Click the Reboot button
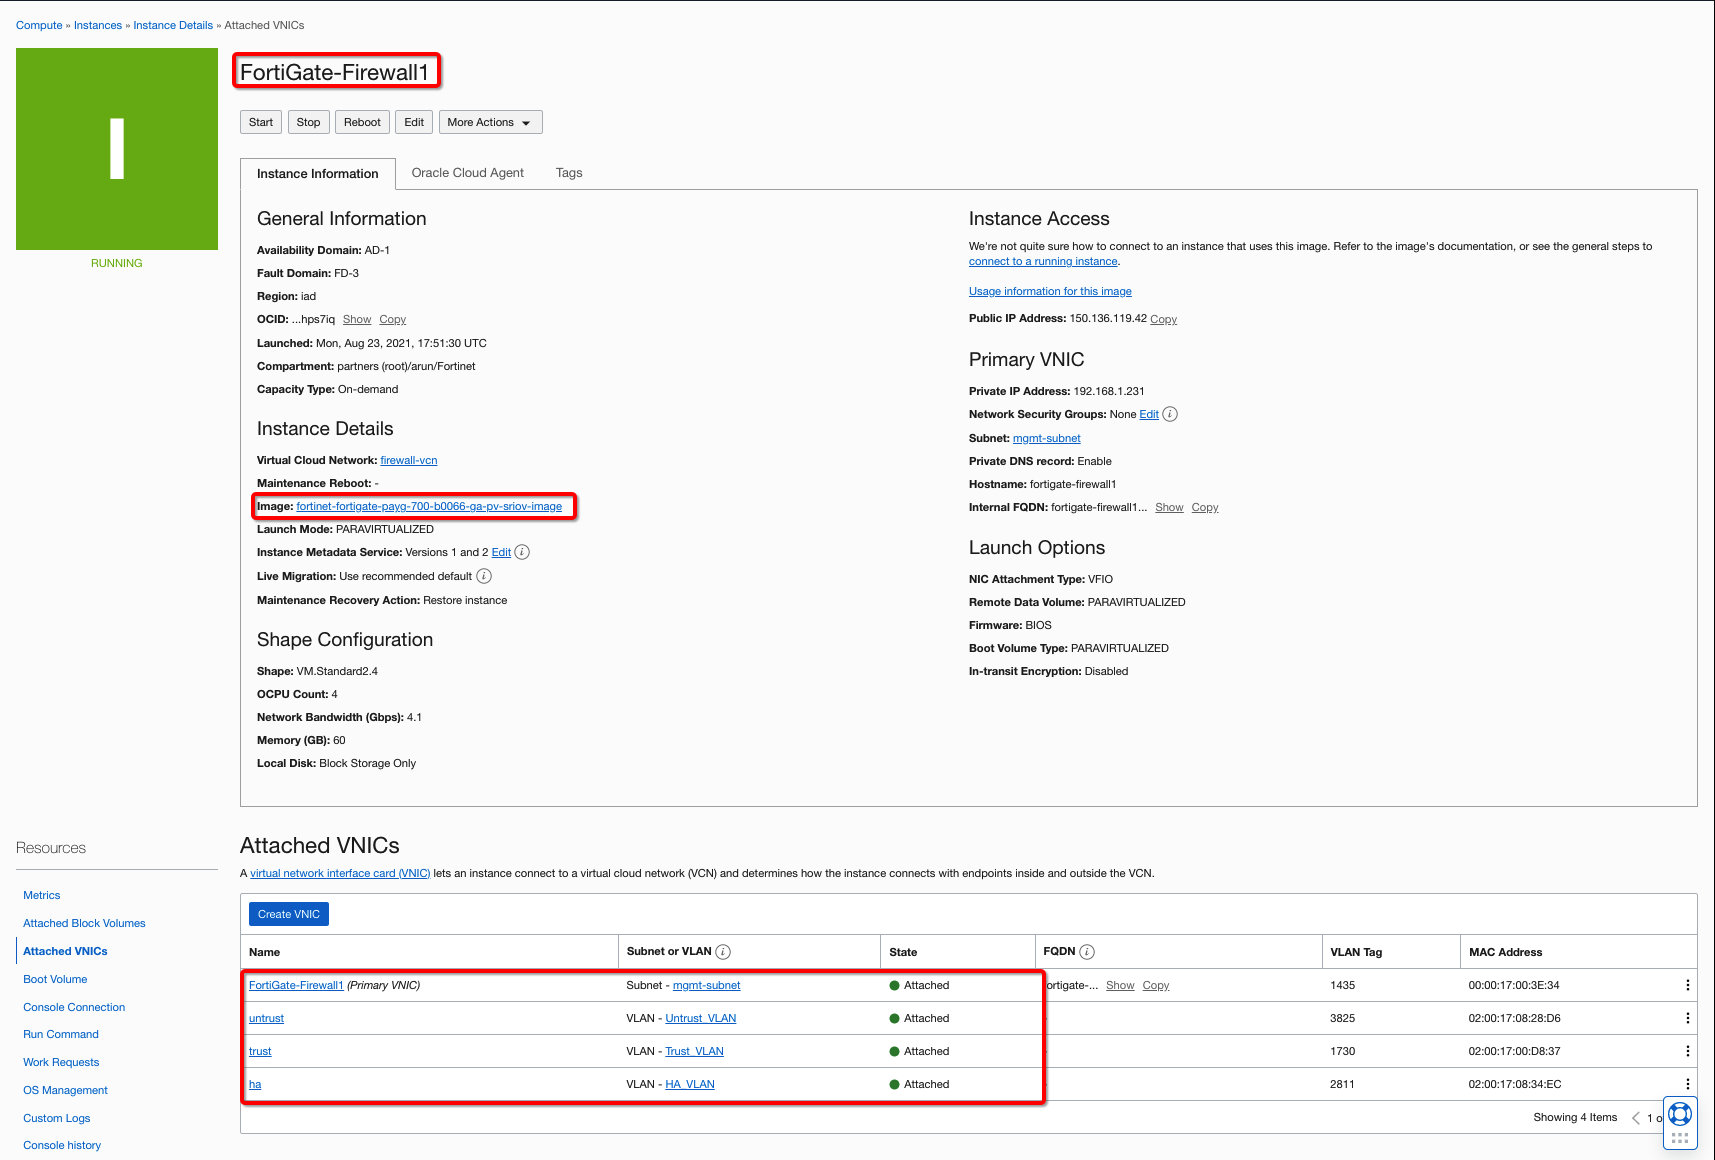Image resolution: width=1715 pixels, height=1160 pixels. coord(362,122)
